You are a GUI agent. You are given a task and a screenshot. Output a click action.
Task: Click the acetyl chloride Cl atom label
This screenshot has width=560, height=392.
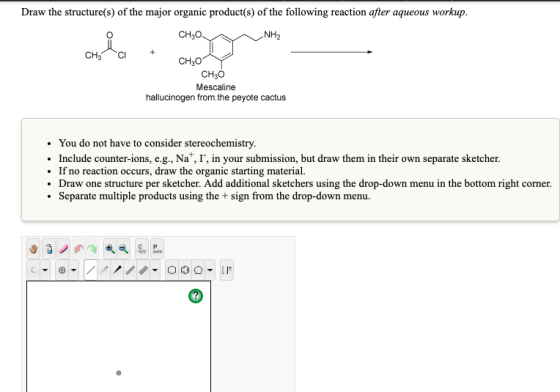[x=122, y=55]
